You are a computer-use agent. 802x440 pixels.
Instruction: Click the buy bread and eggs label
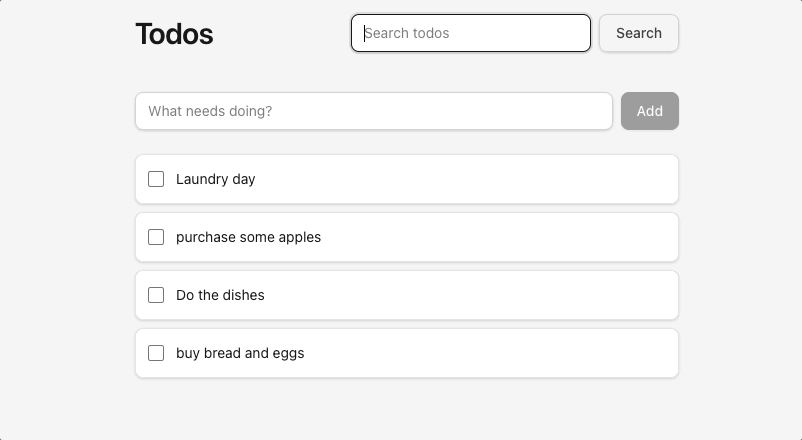point(240,354)
